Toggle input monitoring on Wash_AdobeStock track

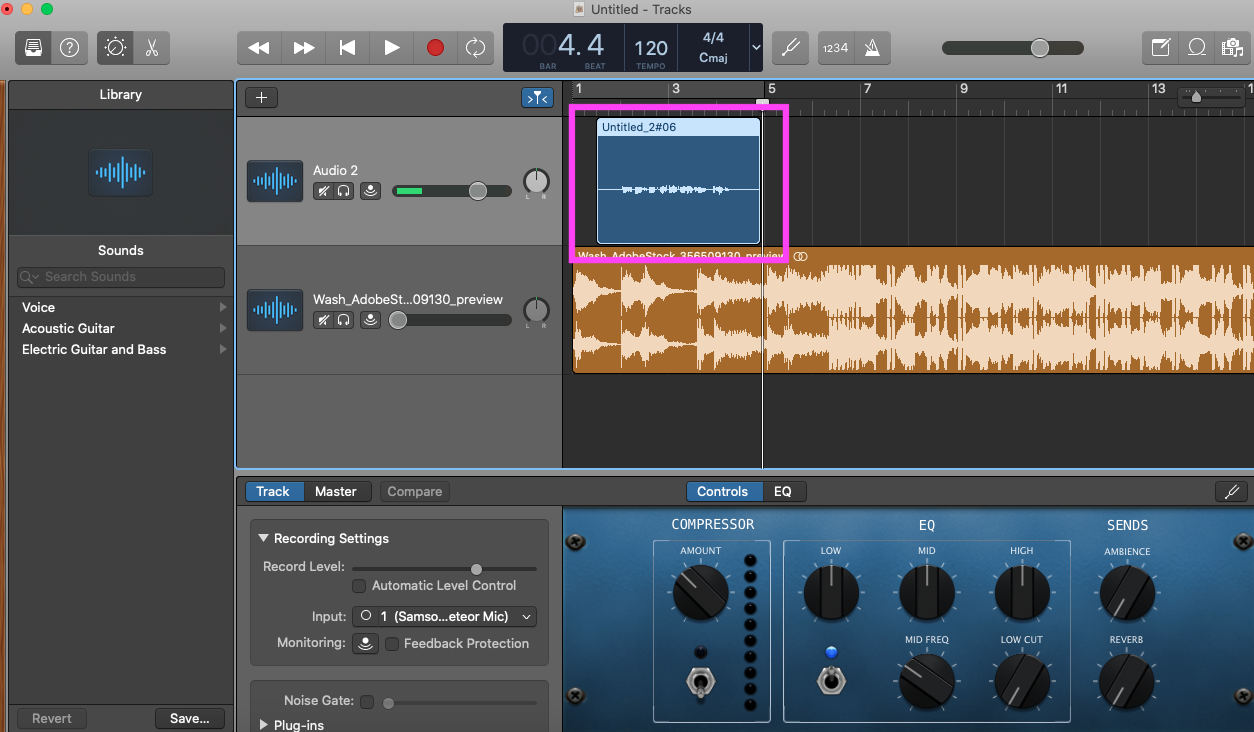[371, 320]
